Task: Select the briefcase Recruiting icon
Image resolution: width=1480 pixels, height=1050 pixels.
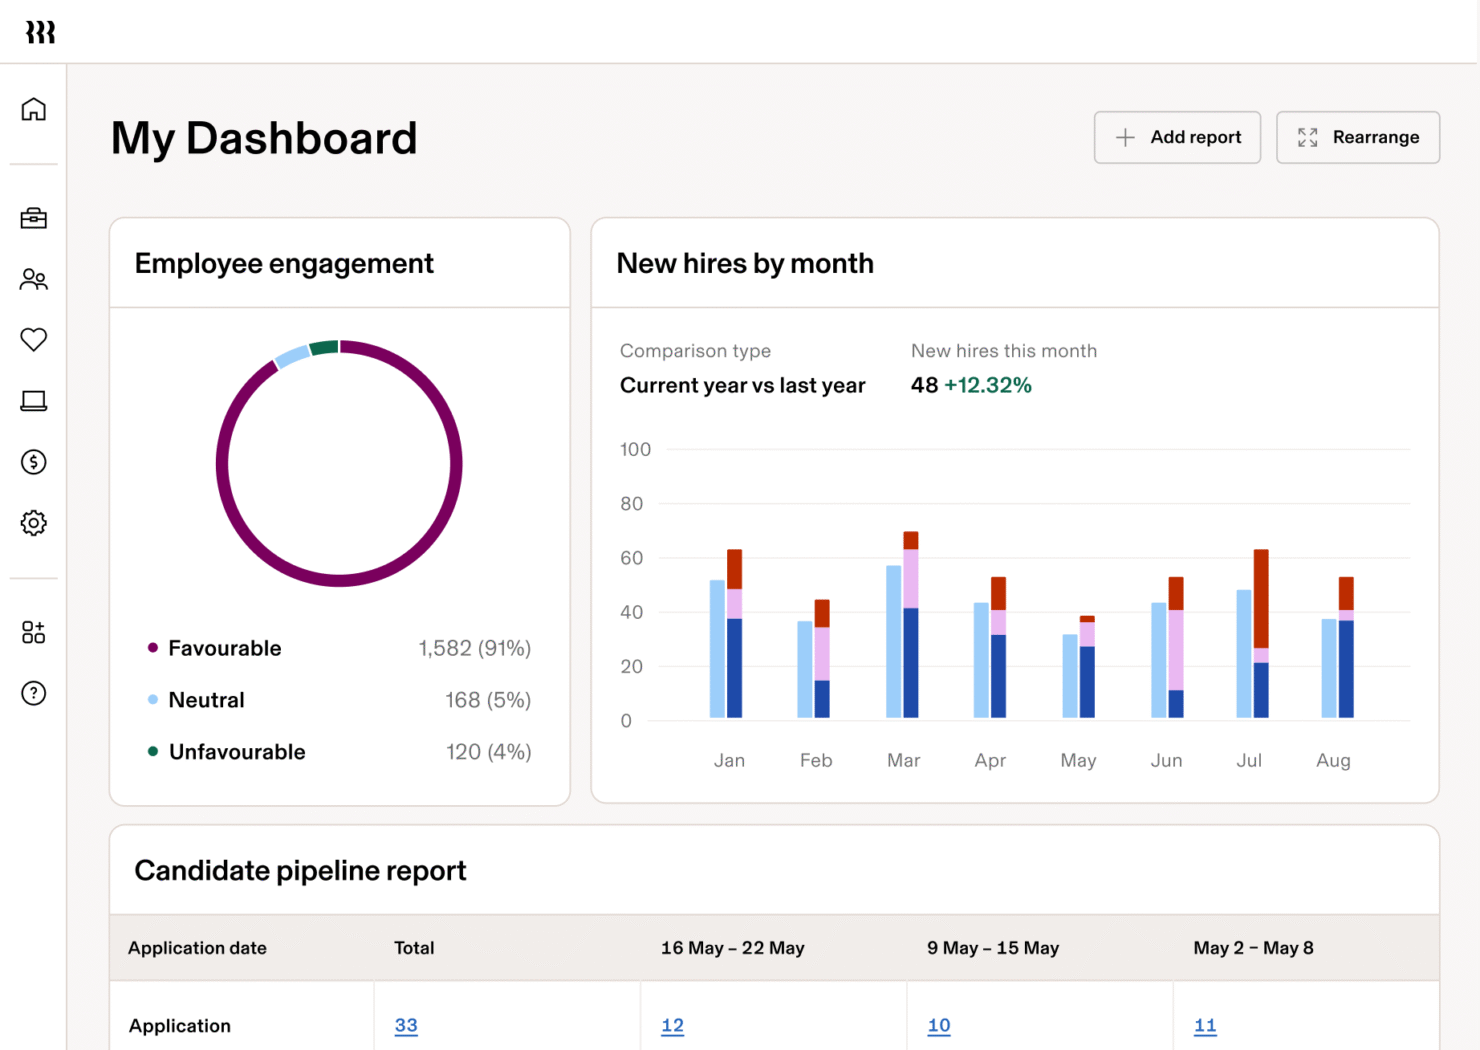Action: [33, 218]
